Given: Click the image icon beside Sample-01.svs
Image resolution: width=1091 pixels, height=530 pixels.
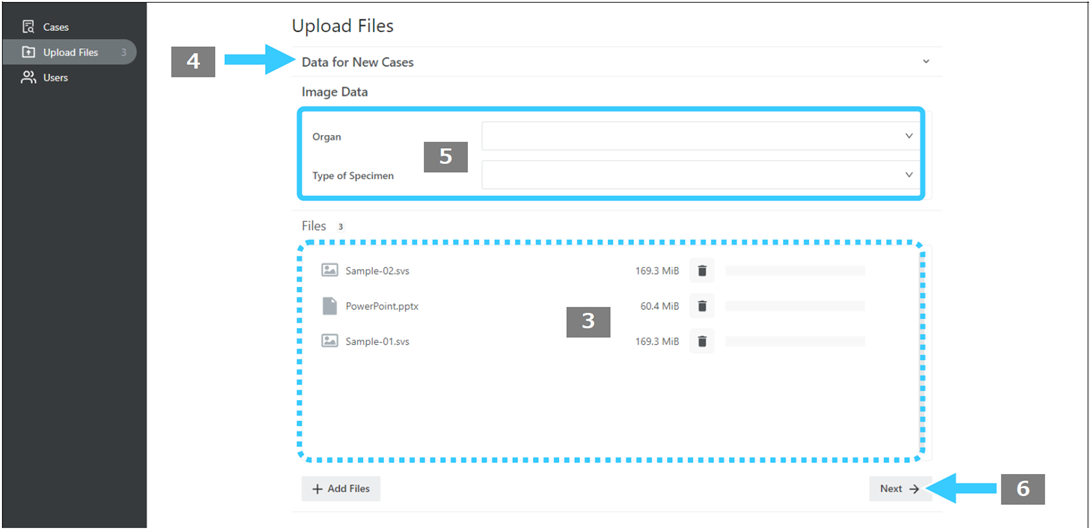Looking at the screenshot, I should pos(330,341).
